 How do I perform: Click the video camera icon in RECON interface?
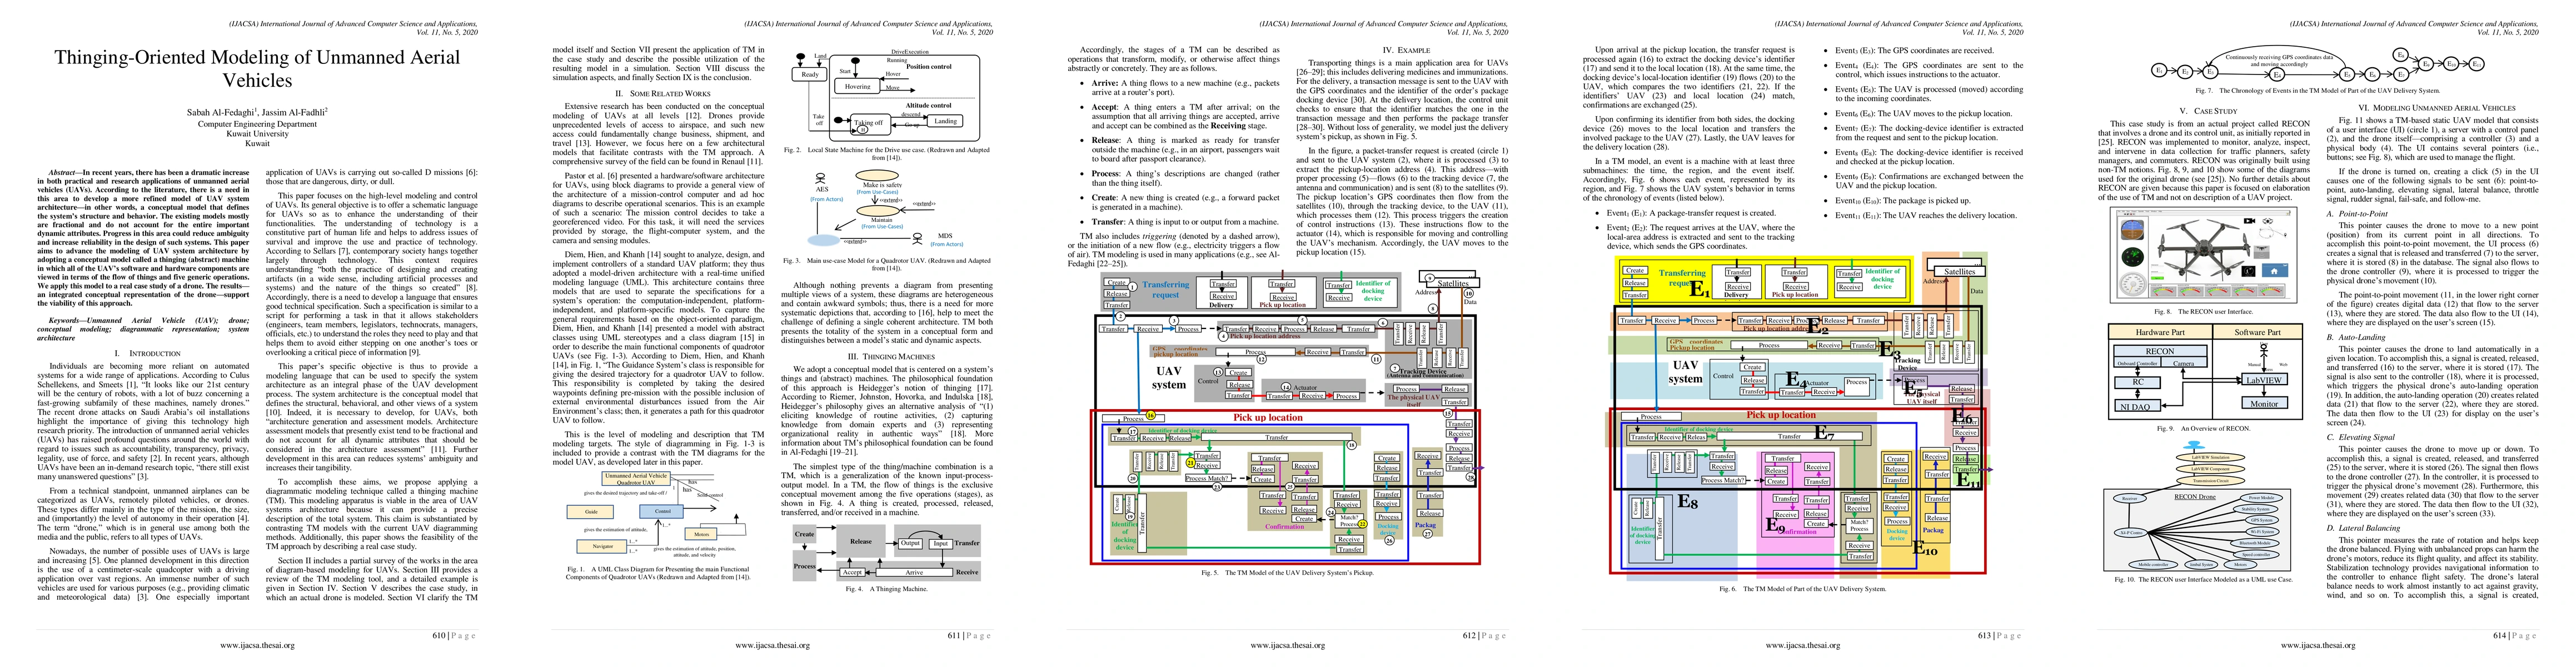2250,221
